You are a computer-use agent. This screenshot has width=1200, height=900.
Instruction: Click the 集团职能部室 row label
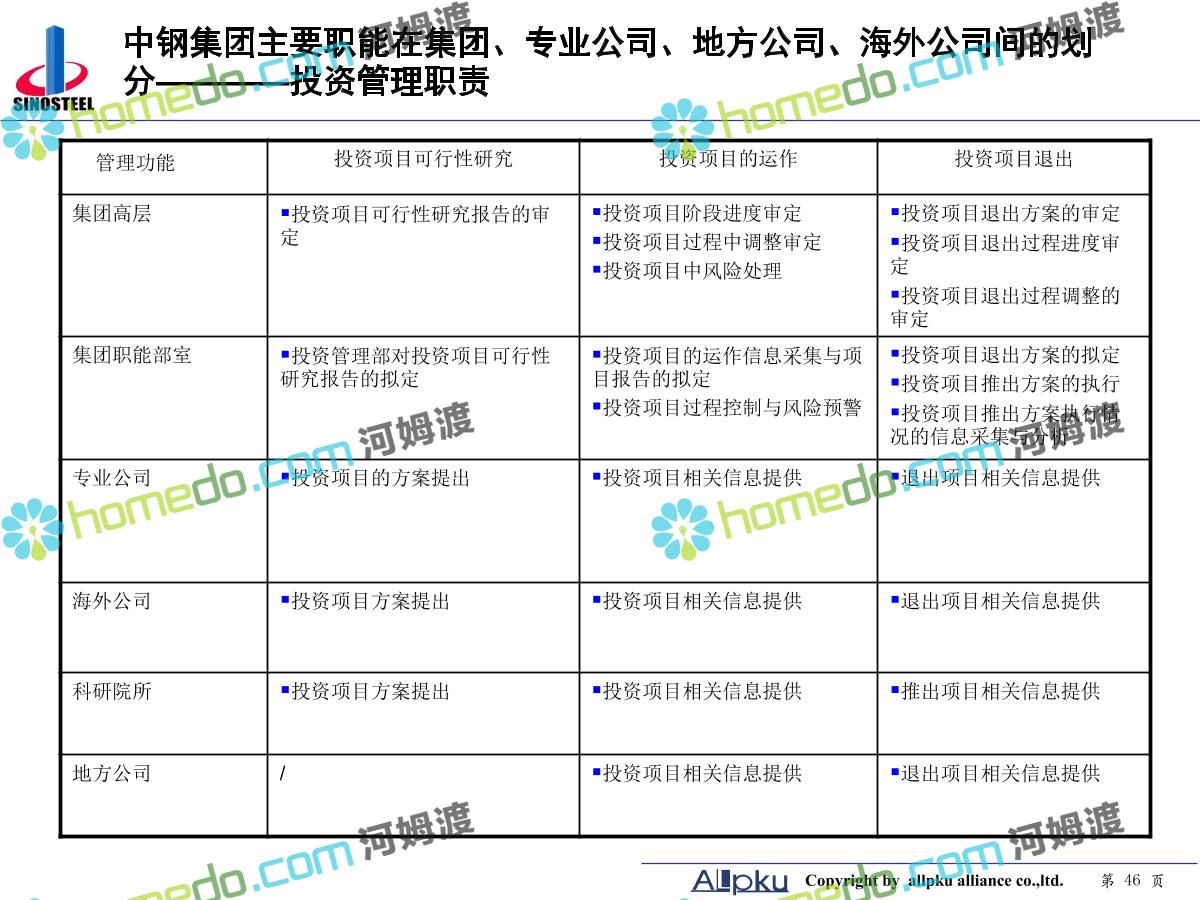pyautogui.click(x=132, y=356)
